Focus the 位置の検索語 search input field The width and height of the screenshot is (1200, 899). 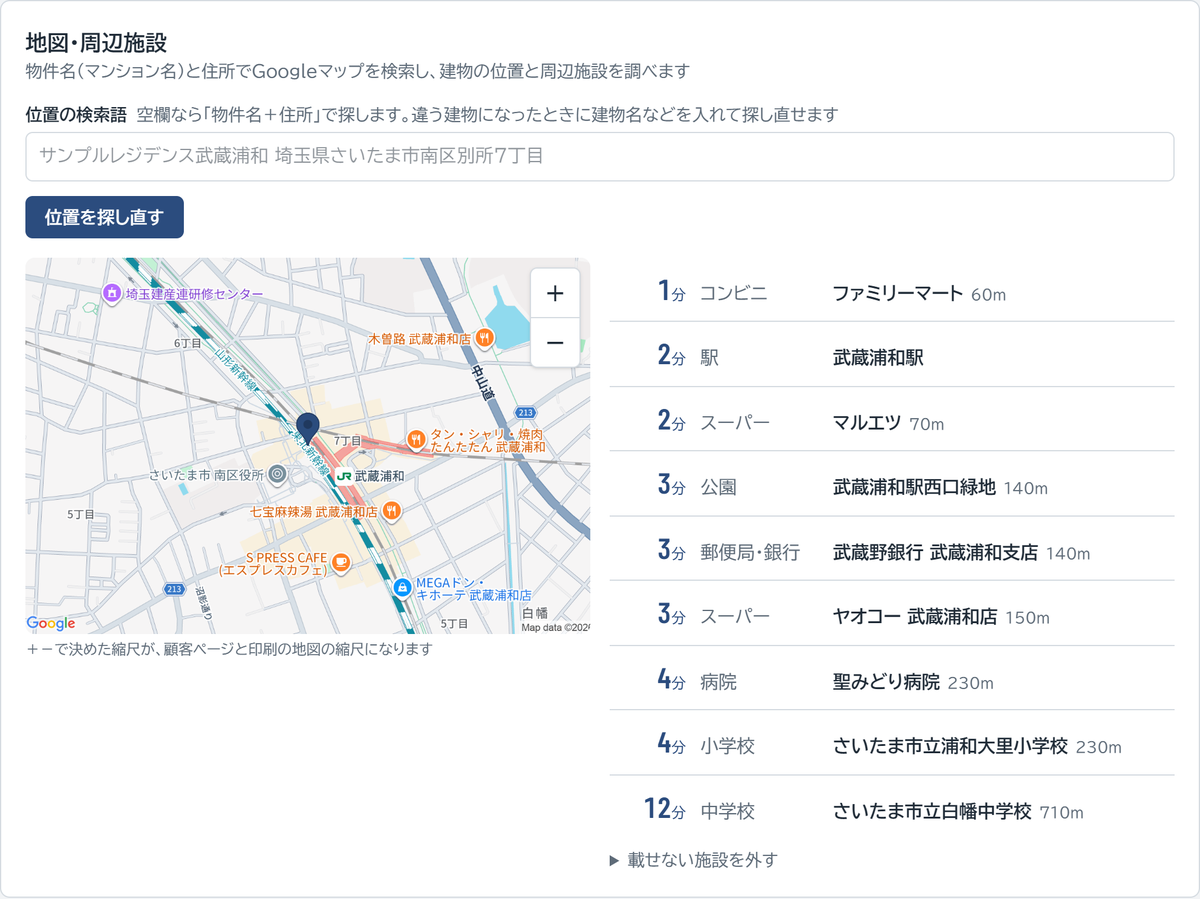coord(599,157)
